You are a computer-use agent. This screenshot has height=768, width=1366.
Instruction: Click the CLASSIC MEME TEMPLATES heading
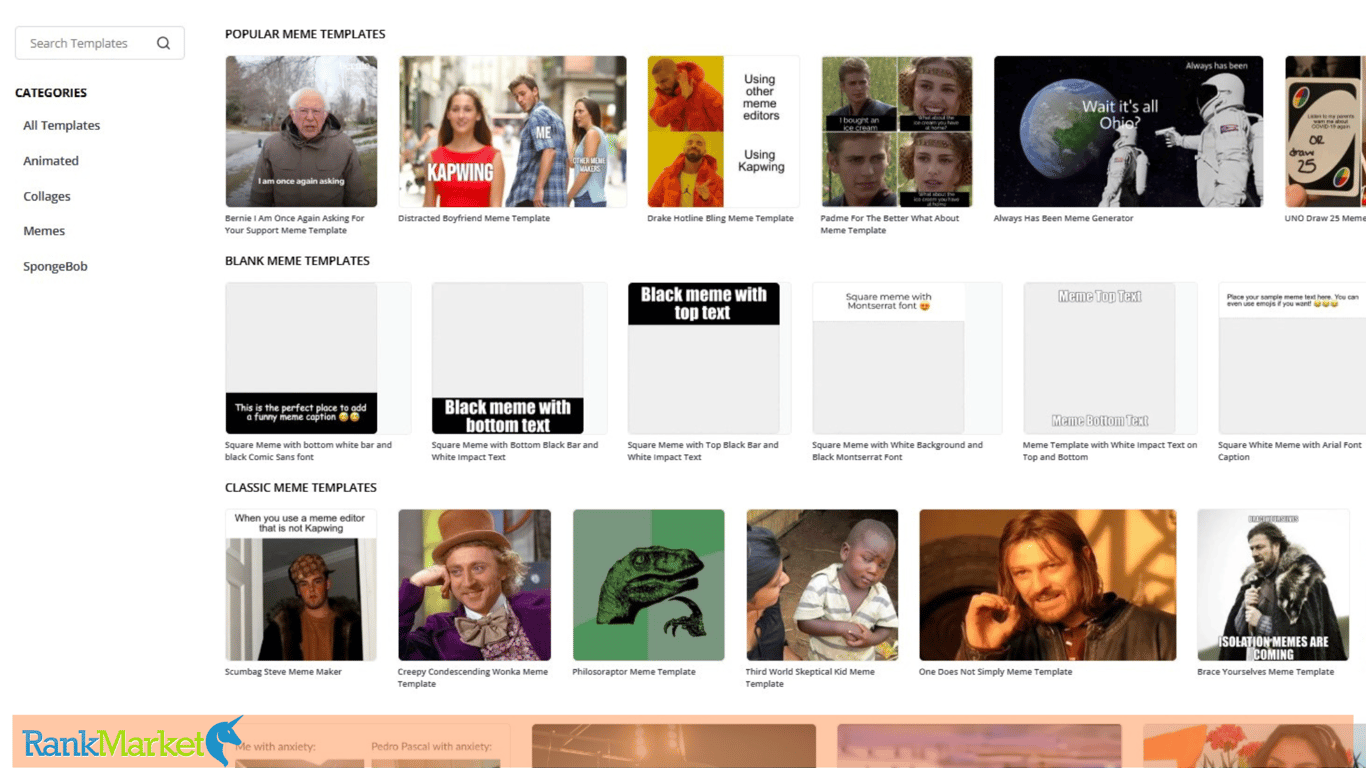pyautogui.click(x=301, y=488)
